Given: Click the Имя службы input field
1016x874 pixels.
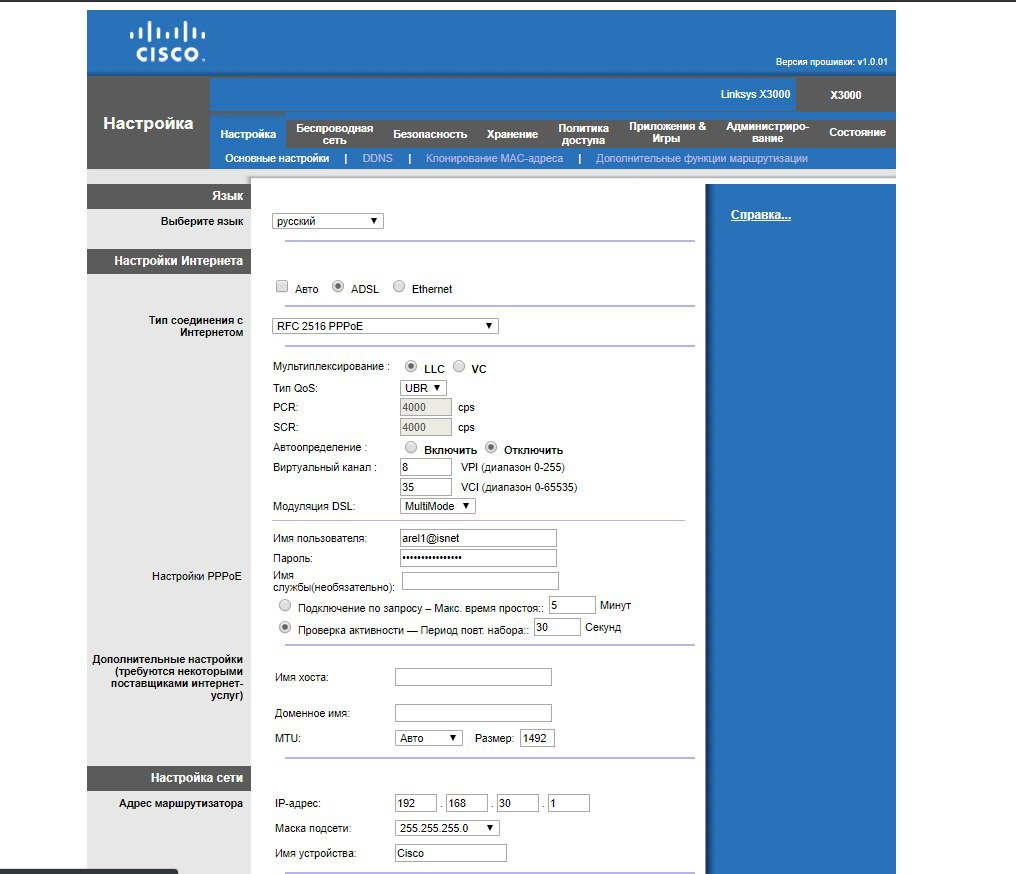Looking at the screenshot, I should coord(480,581).
